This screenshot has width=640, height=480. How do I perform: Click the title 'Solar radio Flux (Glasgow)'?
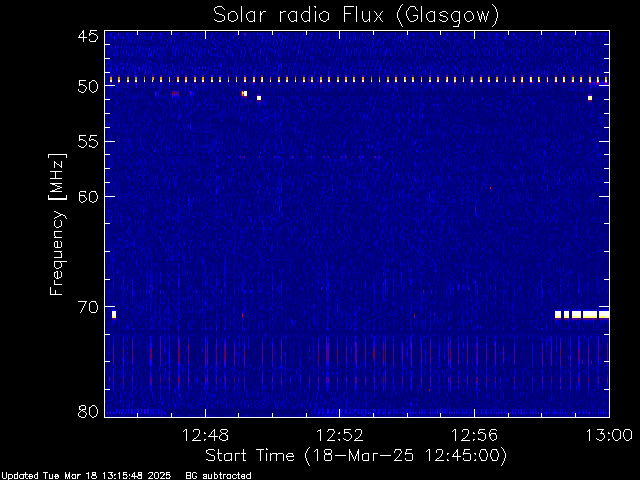tap(356, 16)
